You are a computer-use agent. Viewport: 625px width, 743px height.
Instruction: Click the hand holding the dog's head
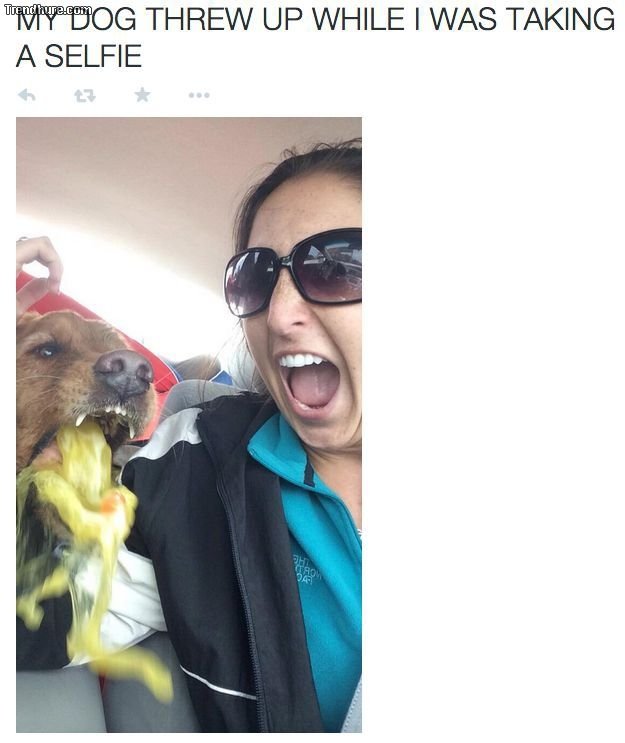[x=38, y=272]
